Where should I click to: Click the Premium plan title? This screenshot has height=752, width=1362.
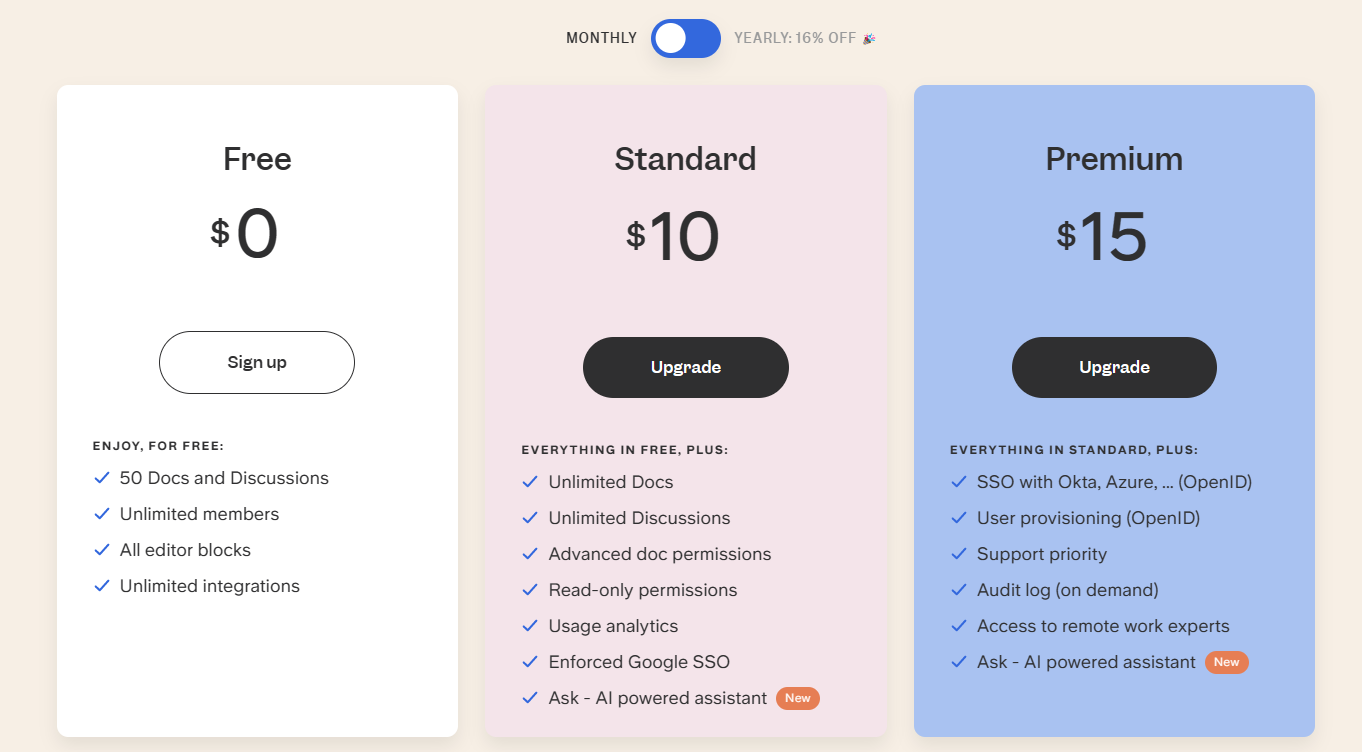coord(1114,159)
